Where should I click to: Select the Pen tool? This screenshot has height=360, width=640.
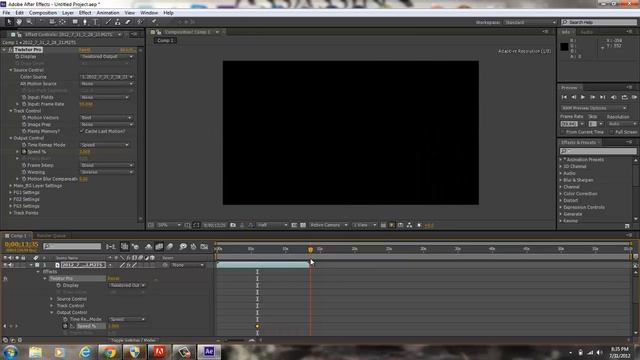click(85, 22)
